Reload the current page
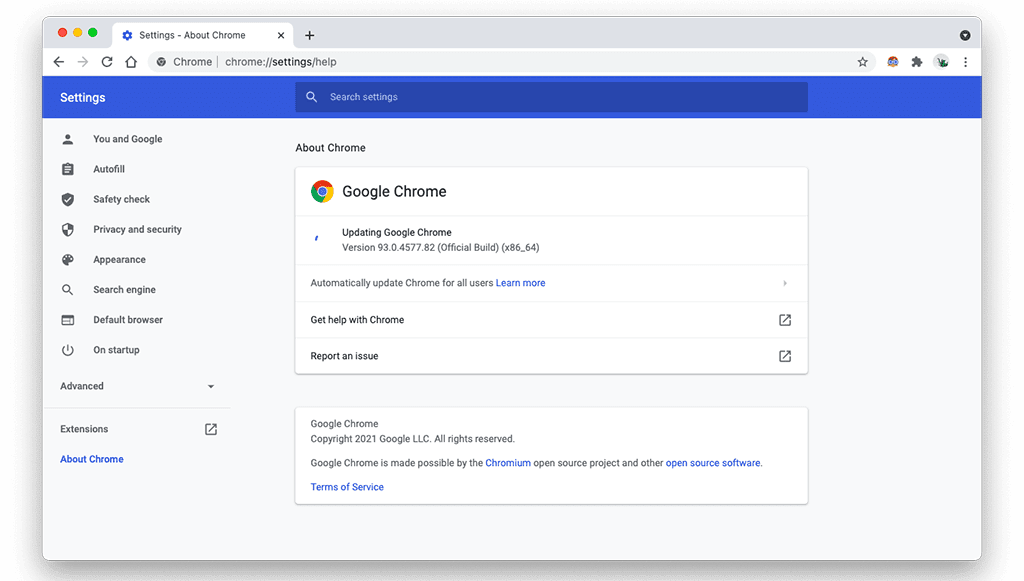This screenshot has width=1024, height=581. (107, 62)
